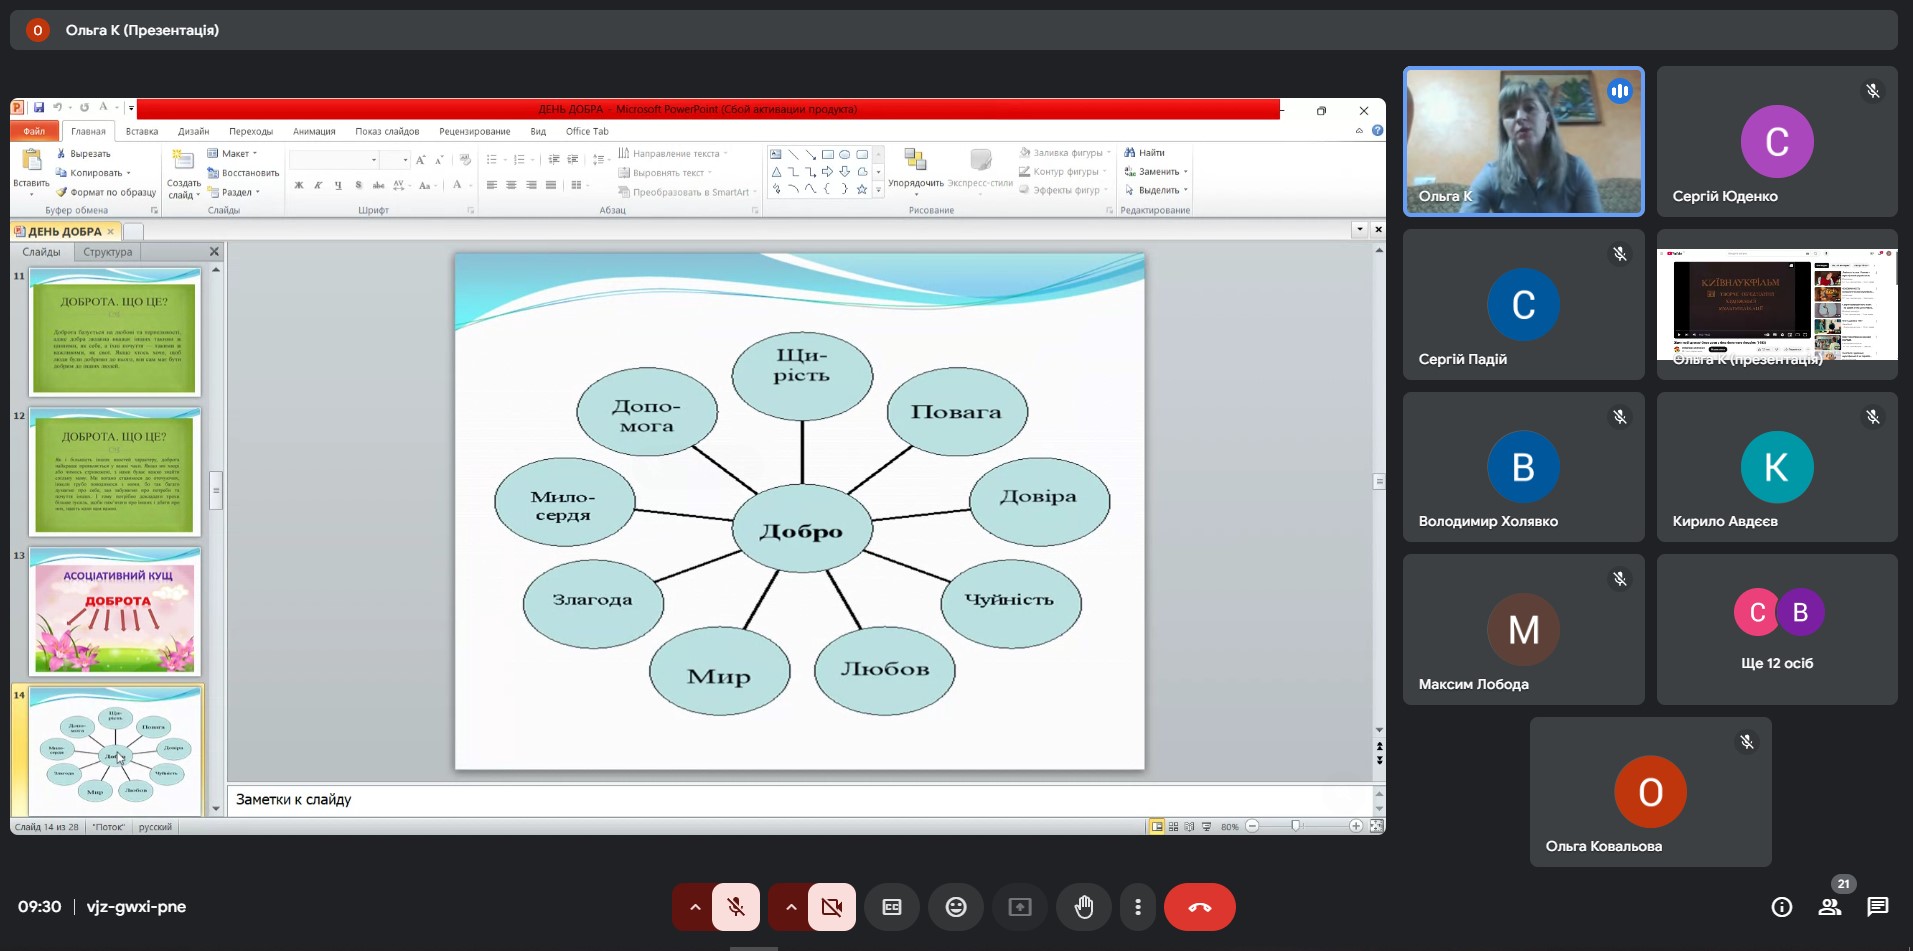Unmute the microphone
The image size is (1913, 951).
point(736,907)
